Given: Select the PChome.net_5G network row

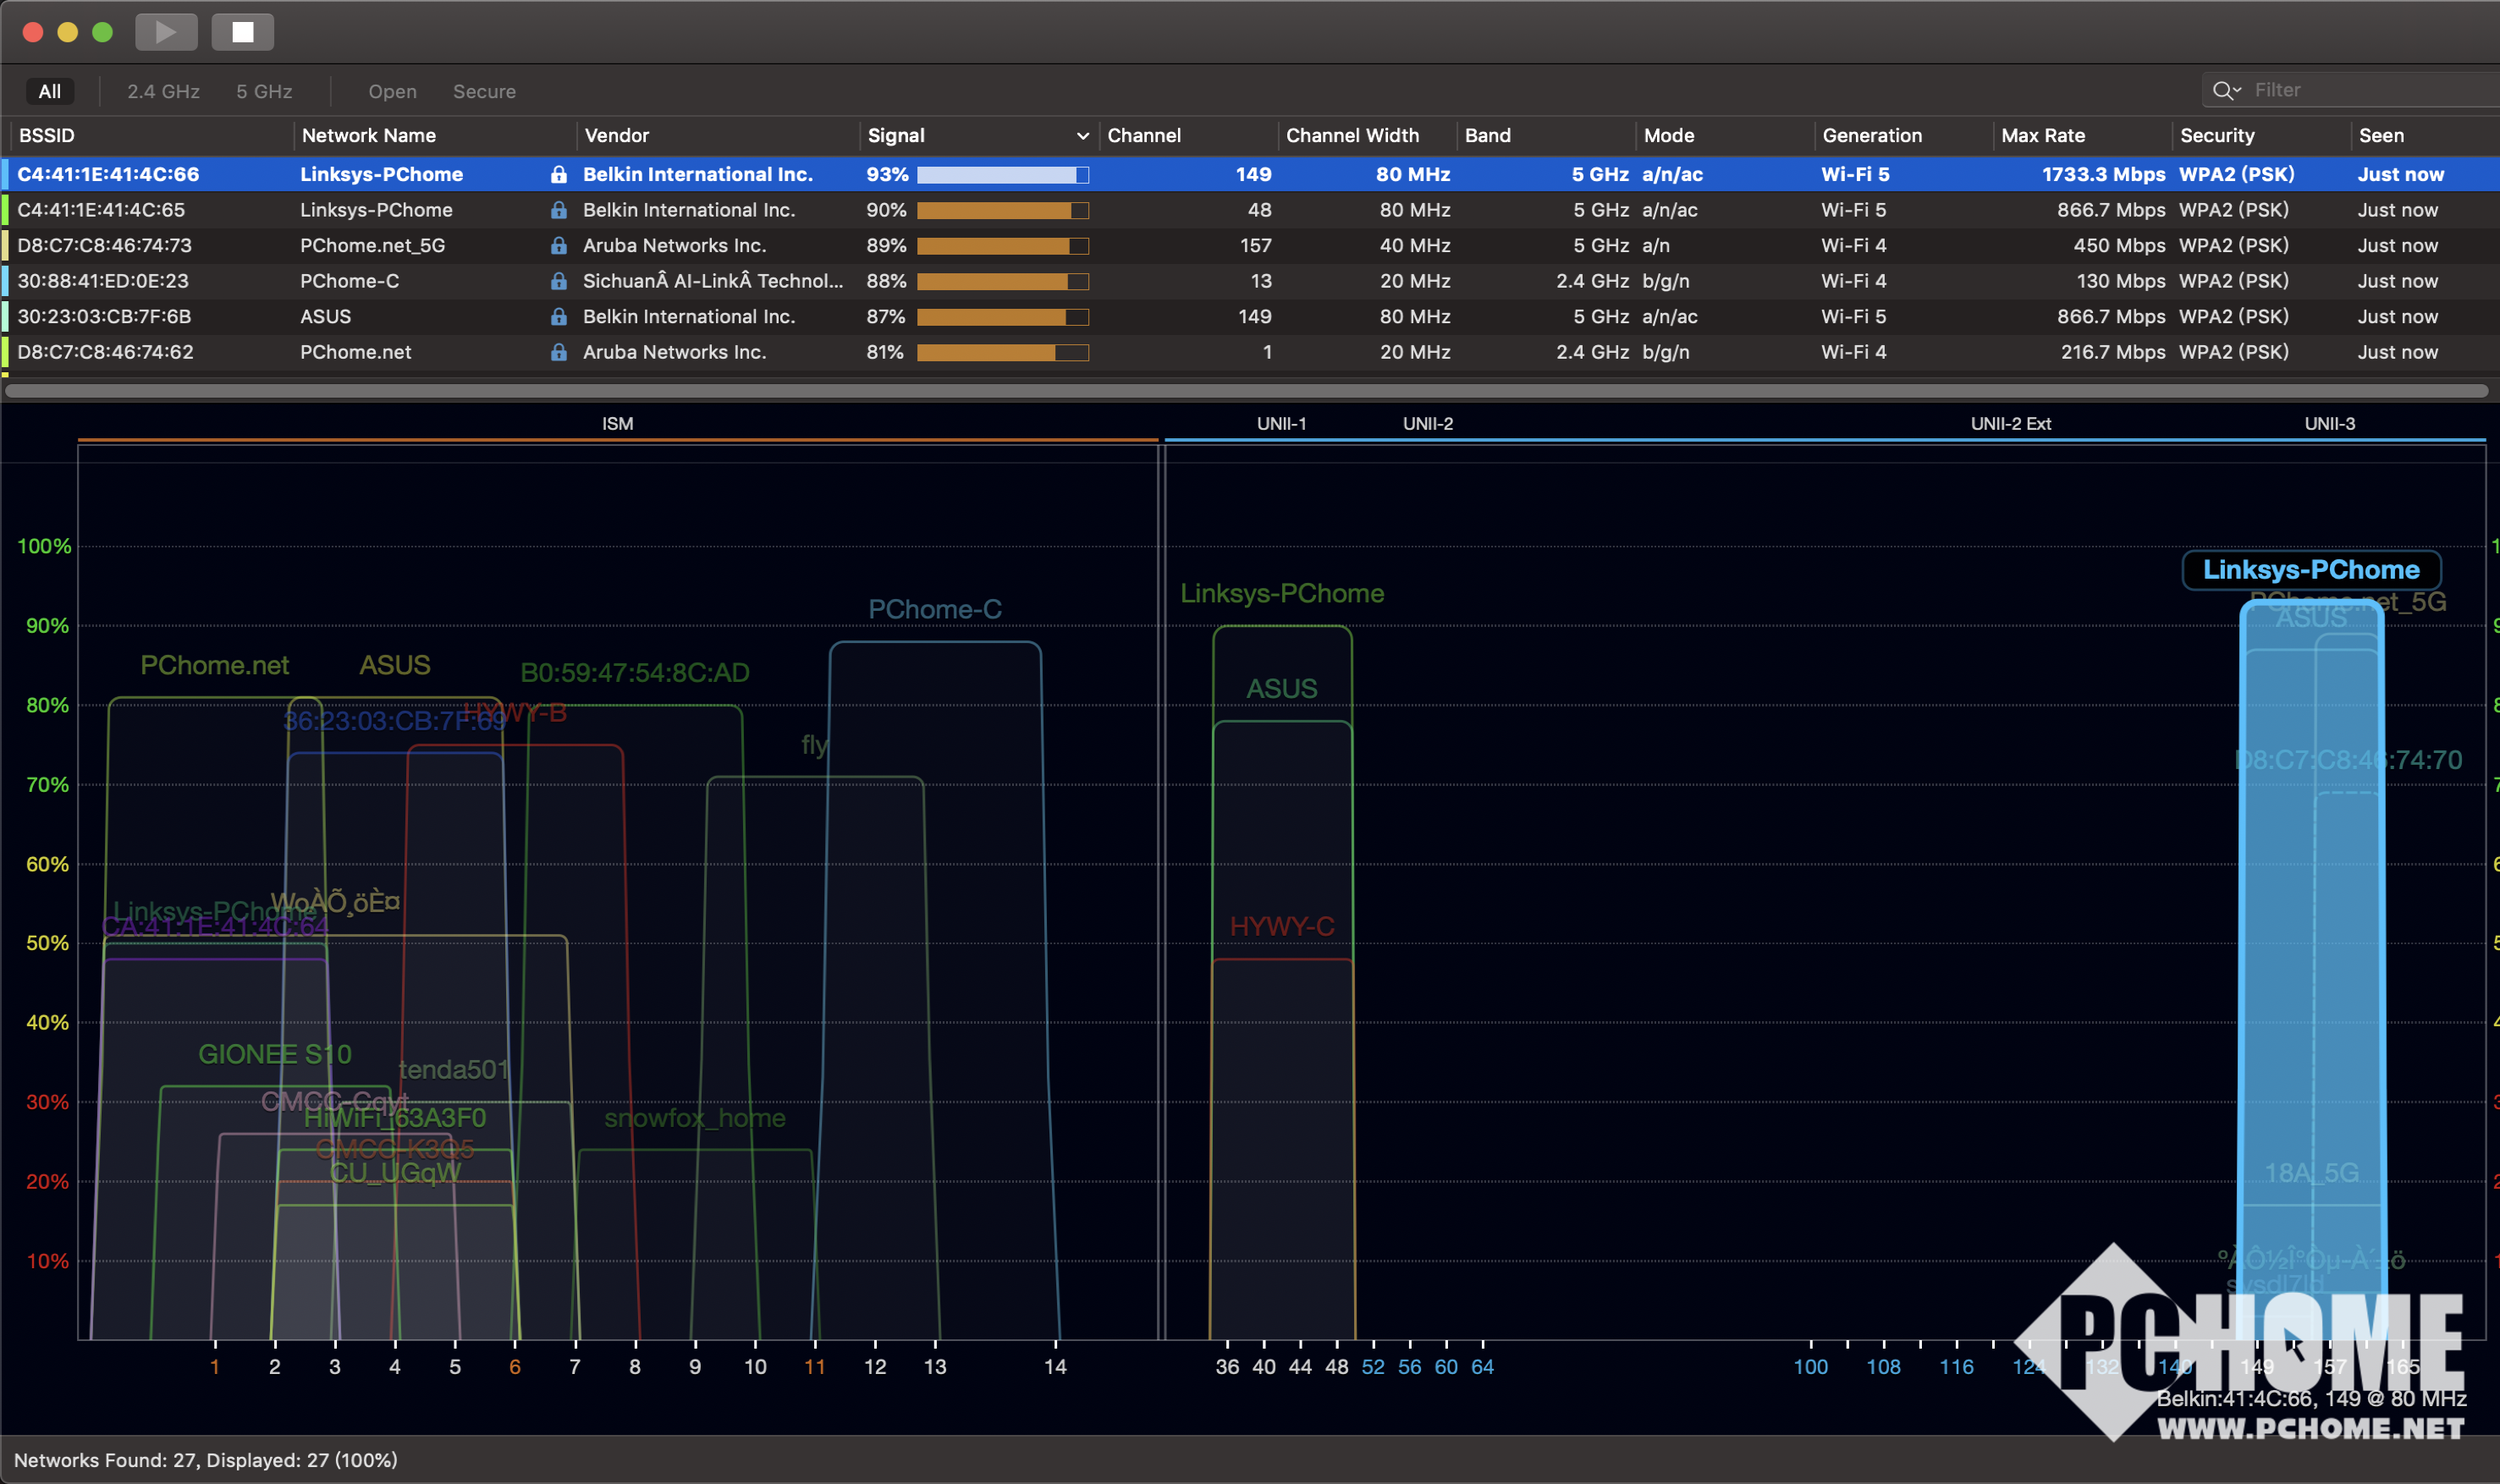Looking at the screenshot, I should 1250,246.
